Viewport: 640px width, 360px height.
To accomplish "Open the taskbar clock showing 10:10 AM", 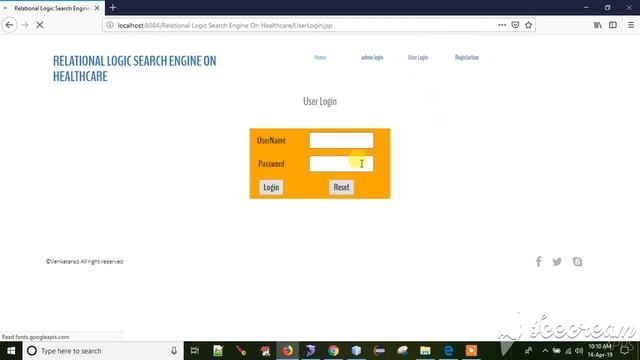I will click(600, 351).
